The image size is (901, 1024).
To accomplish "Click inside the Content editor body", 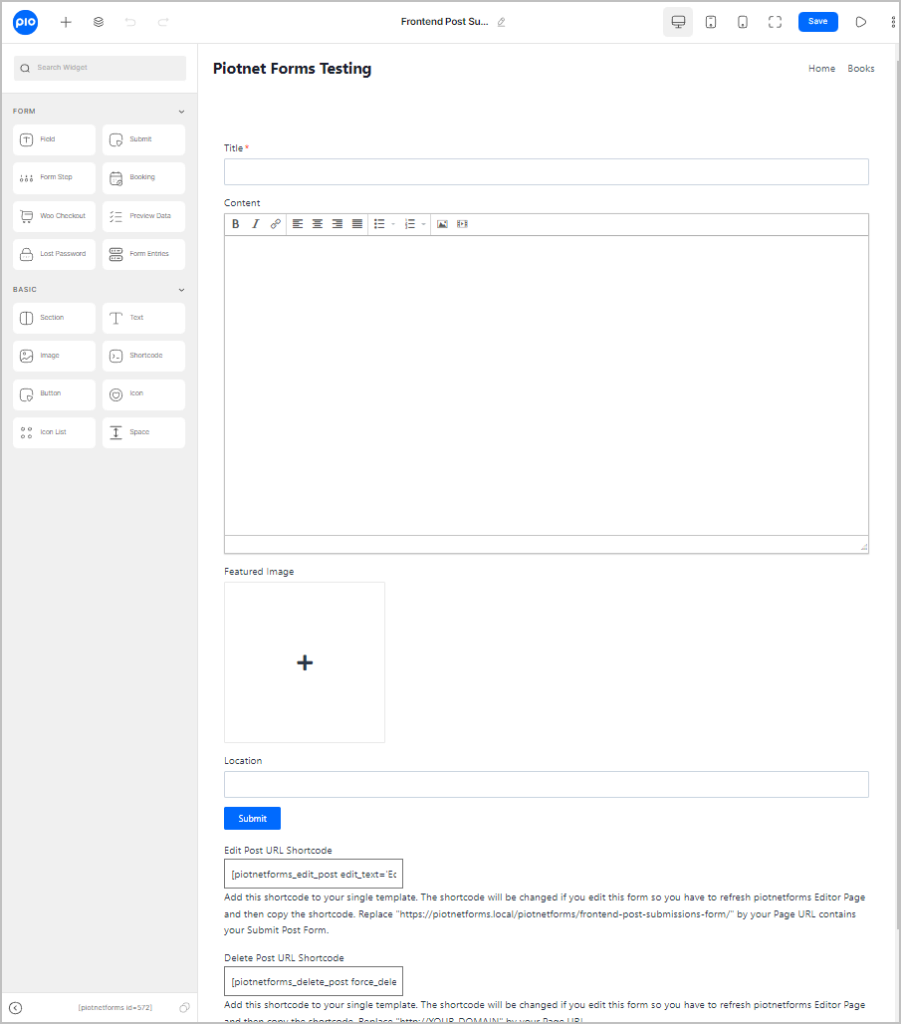I will click(x=546, y=385).
